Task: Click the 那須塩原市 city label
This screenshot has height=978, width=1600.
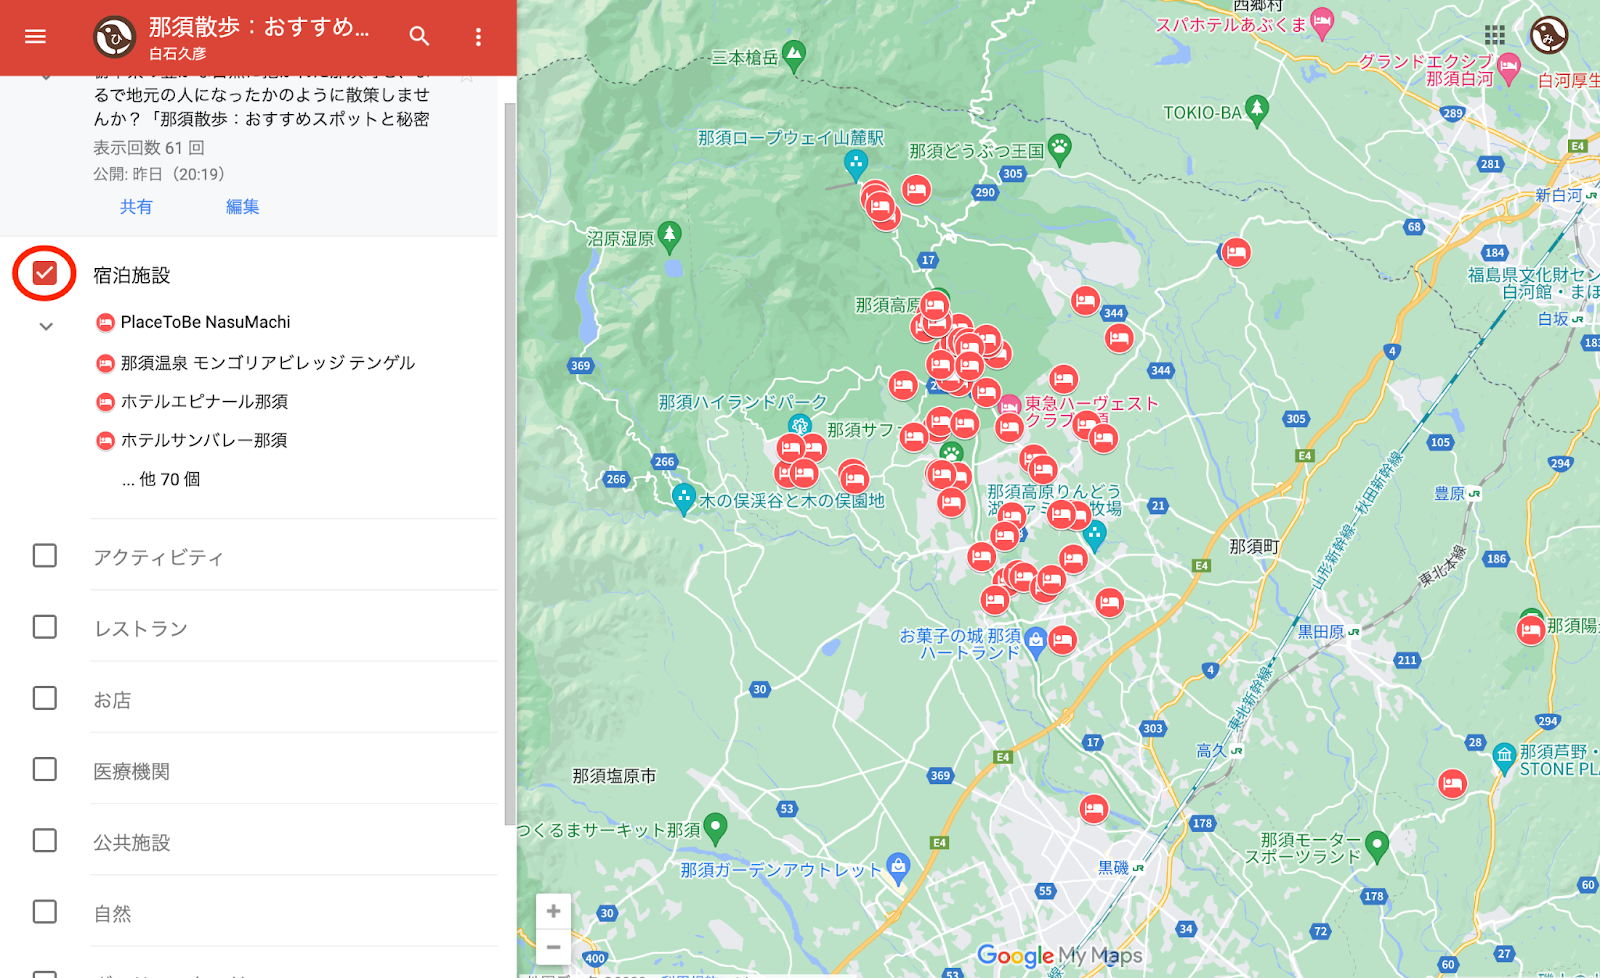Action: point(614,776)
